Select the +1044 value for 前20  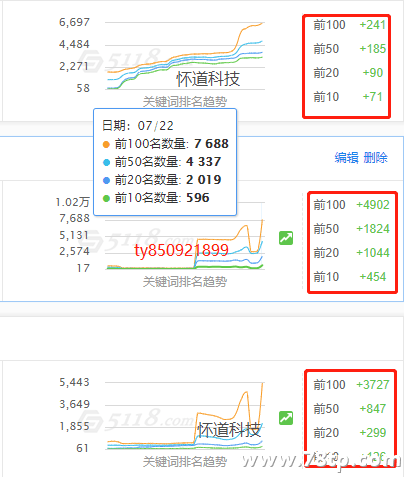(x=373, y=253)
